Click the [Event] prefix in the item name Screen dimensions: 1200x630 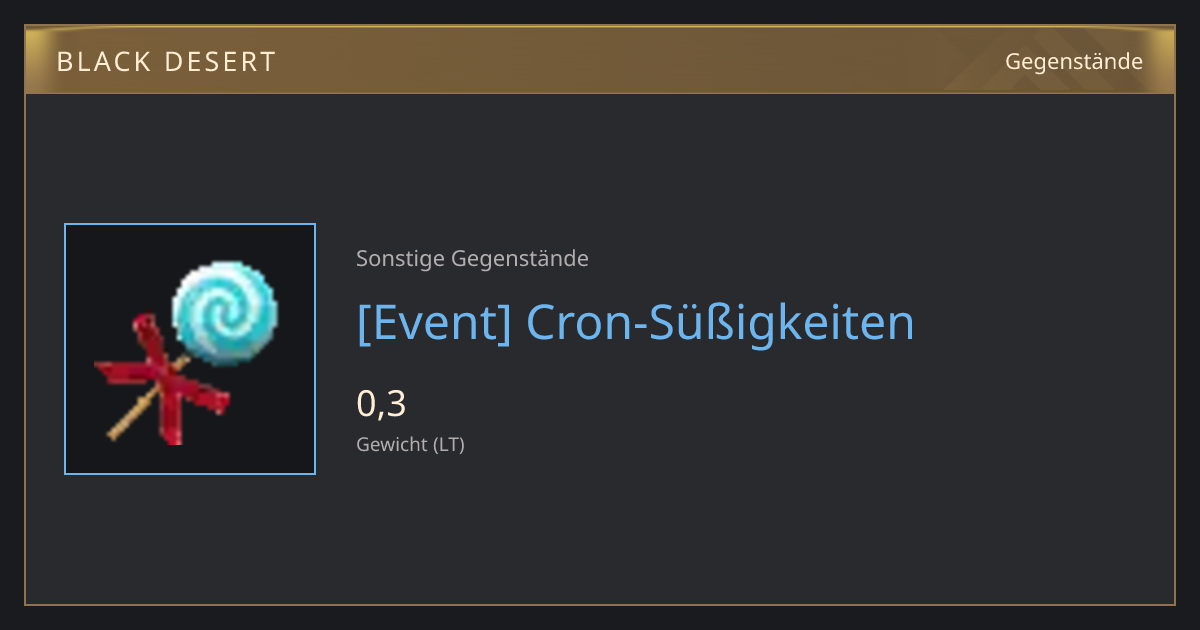tap(434, 323)
